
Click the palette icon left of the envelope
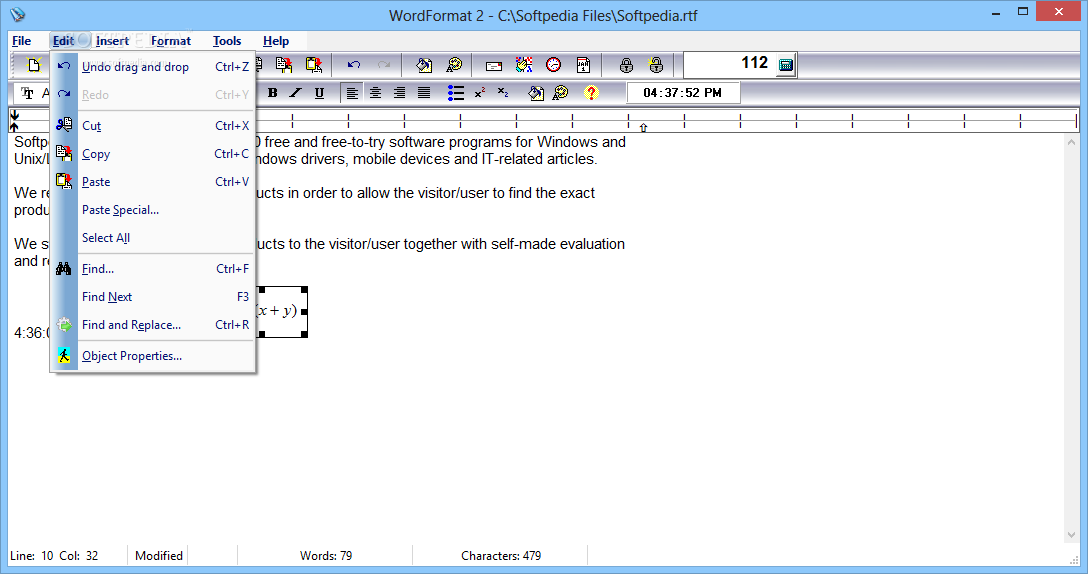pos(454,65)
